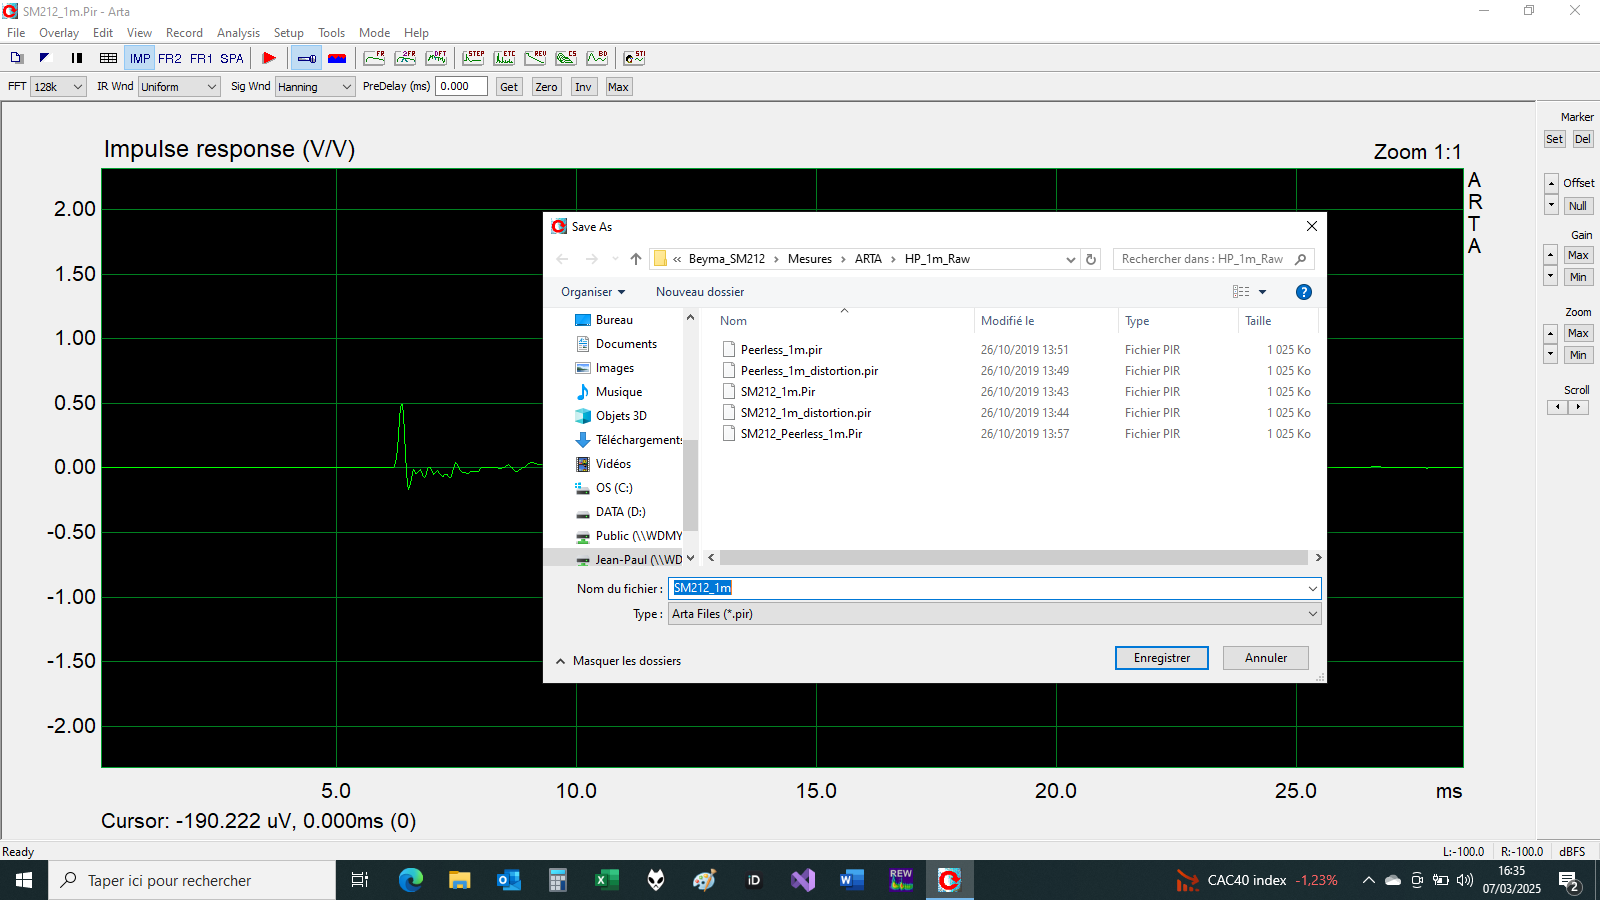Expand the FFT size dropdown showing 128k
The image size is (1600, 900).
tap(59, 87)
